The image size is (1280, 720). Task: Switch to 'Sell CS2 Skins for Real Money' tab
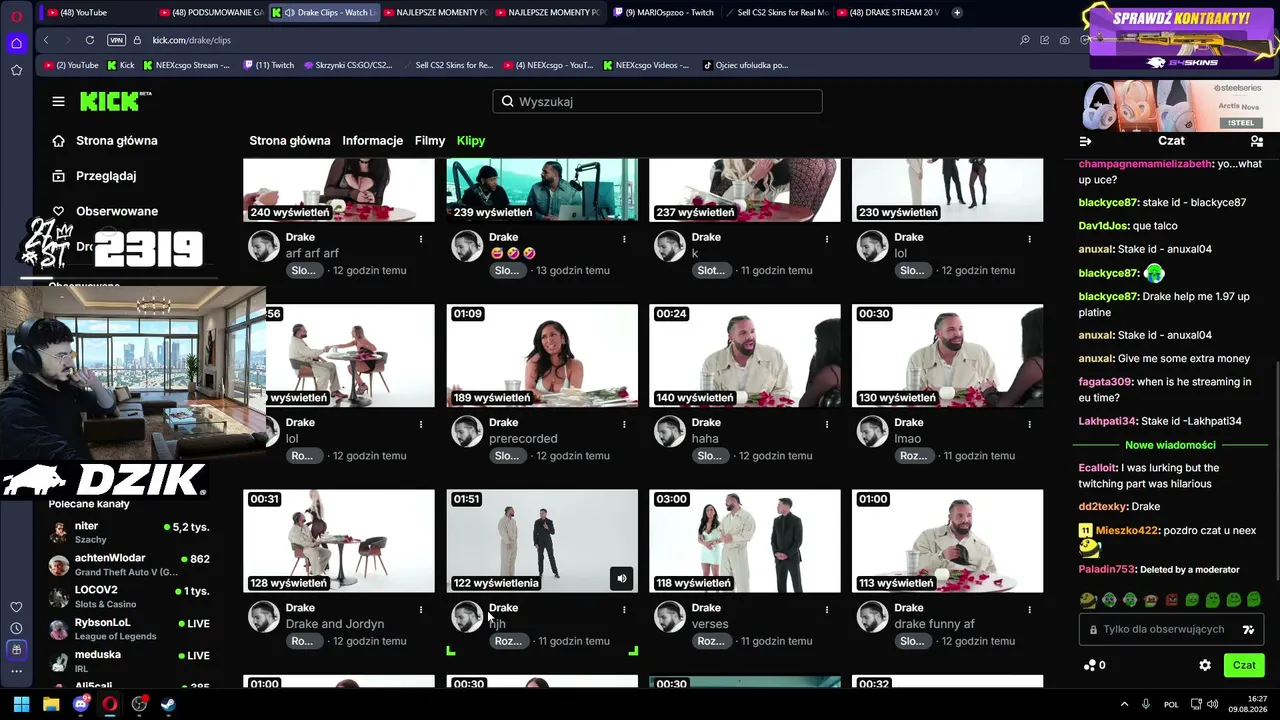point(775,13)
